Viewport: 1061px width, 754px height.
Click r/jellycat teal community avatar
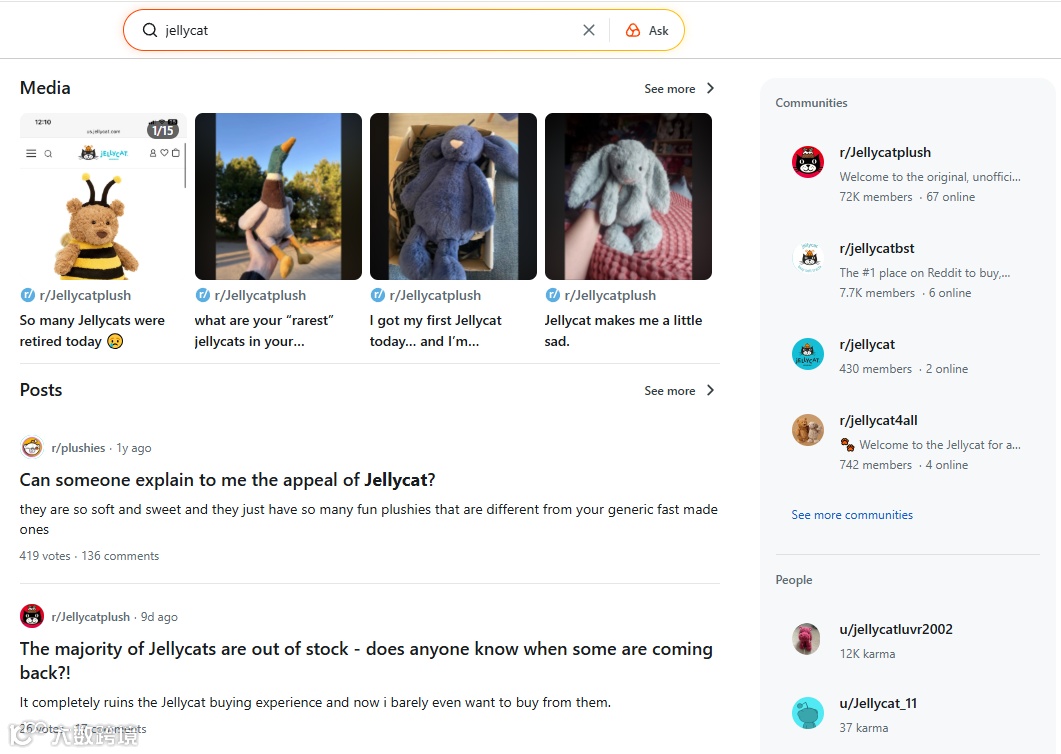808,354
